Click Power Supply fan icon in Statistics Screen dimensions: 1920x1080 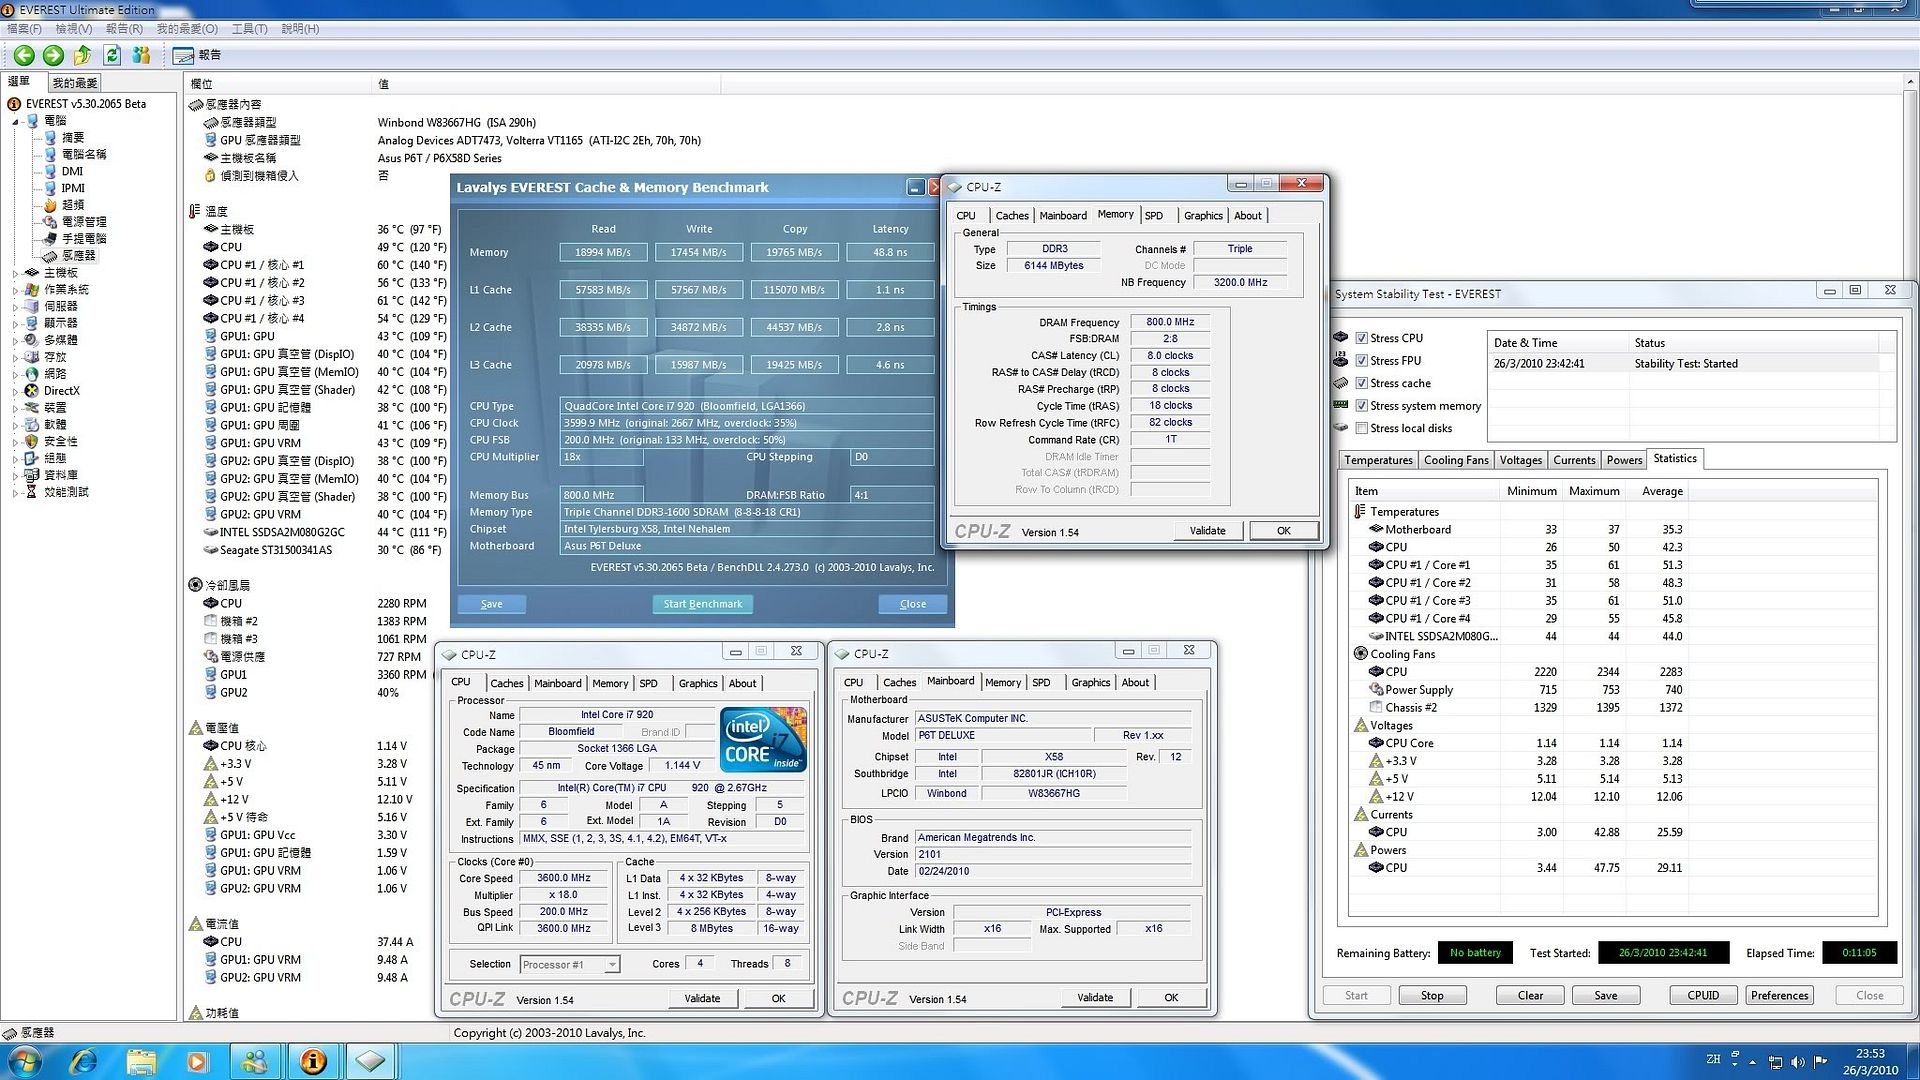[1376, 690]
